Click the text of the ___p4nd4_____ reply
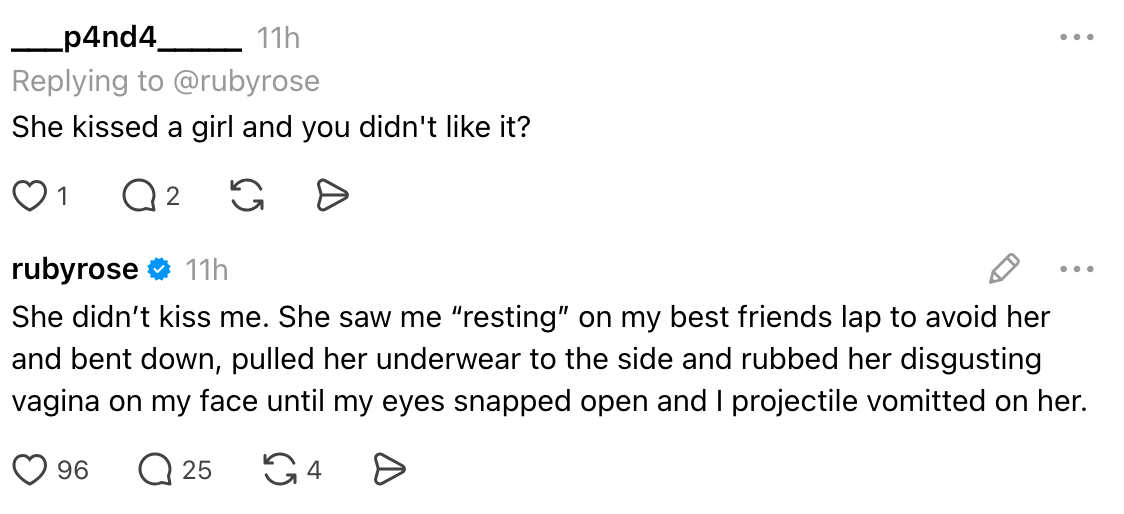 [270, 128]
